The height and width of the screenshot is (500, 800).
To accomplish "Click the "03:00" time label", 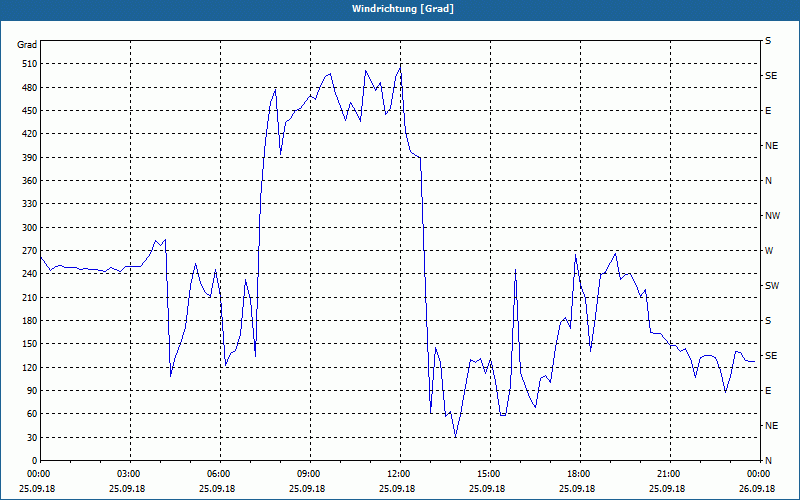I will 128,474.
